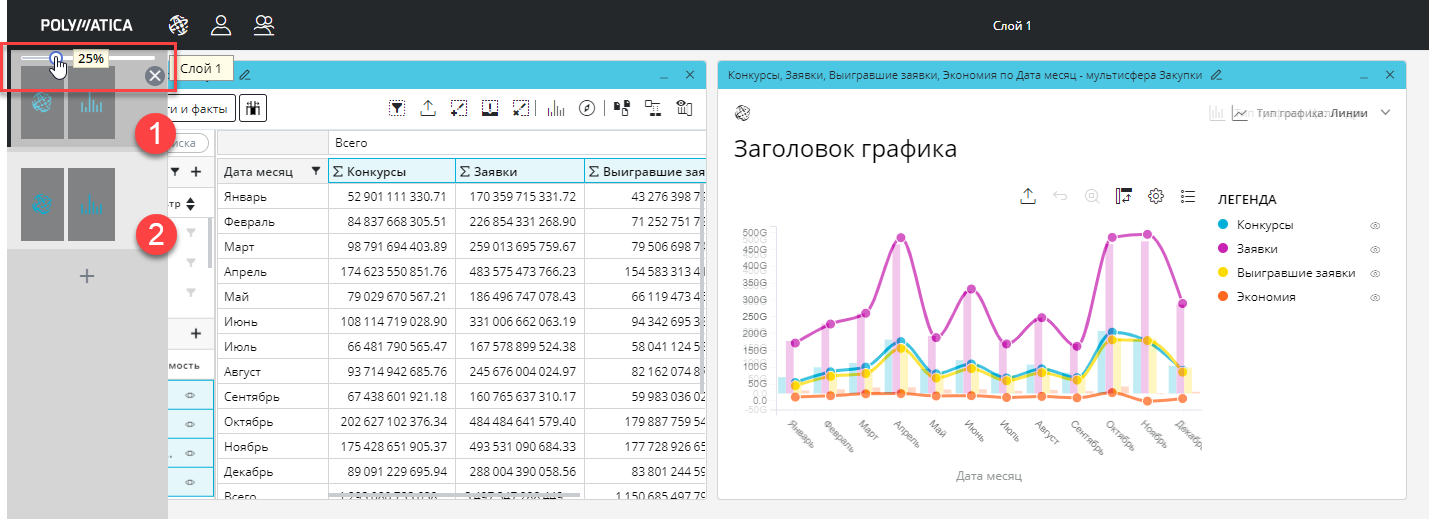Click the layer zoom slider handle
Viewport: 1429px width, 519px height.
tap(56, 59)
